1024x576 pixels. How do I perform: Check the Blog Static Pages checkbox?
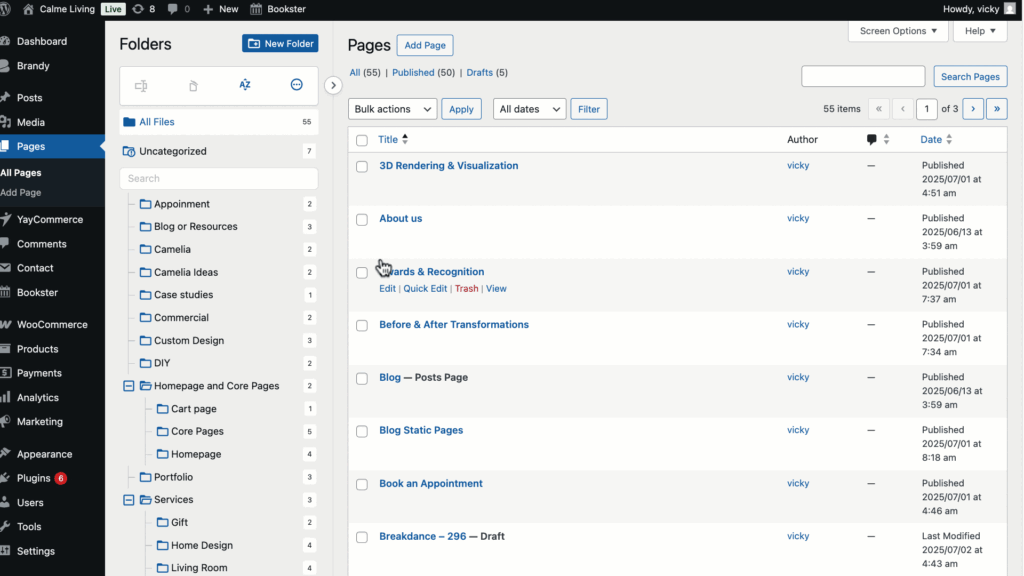(x=361, y=430)
